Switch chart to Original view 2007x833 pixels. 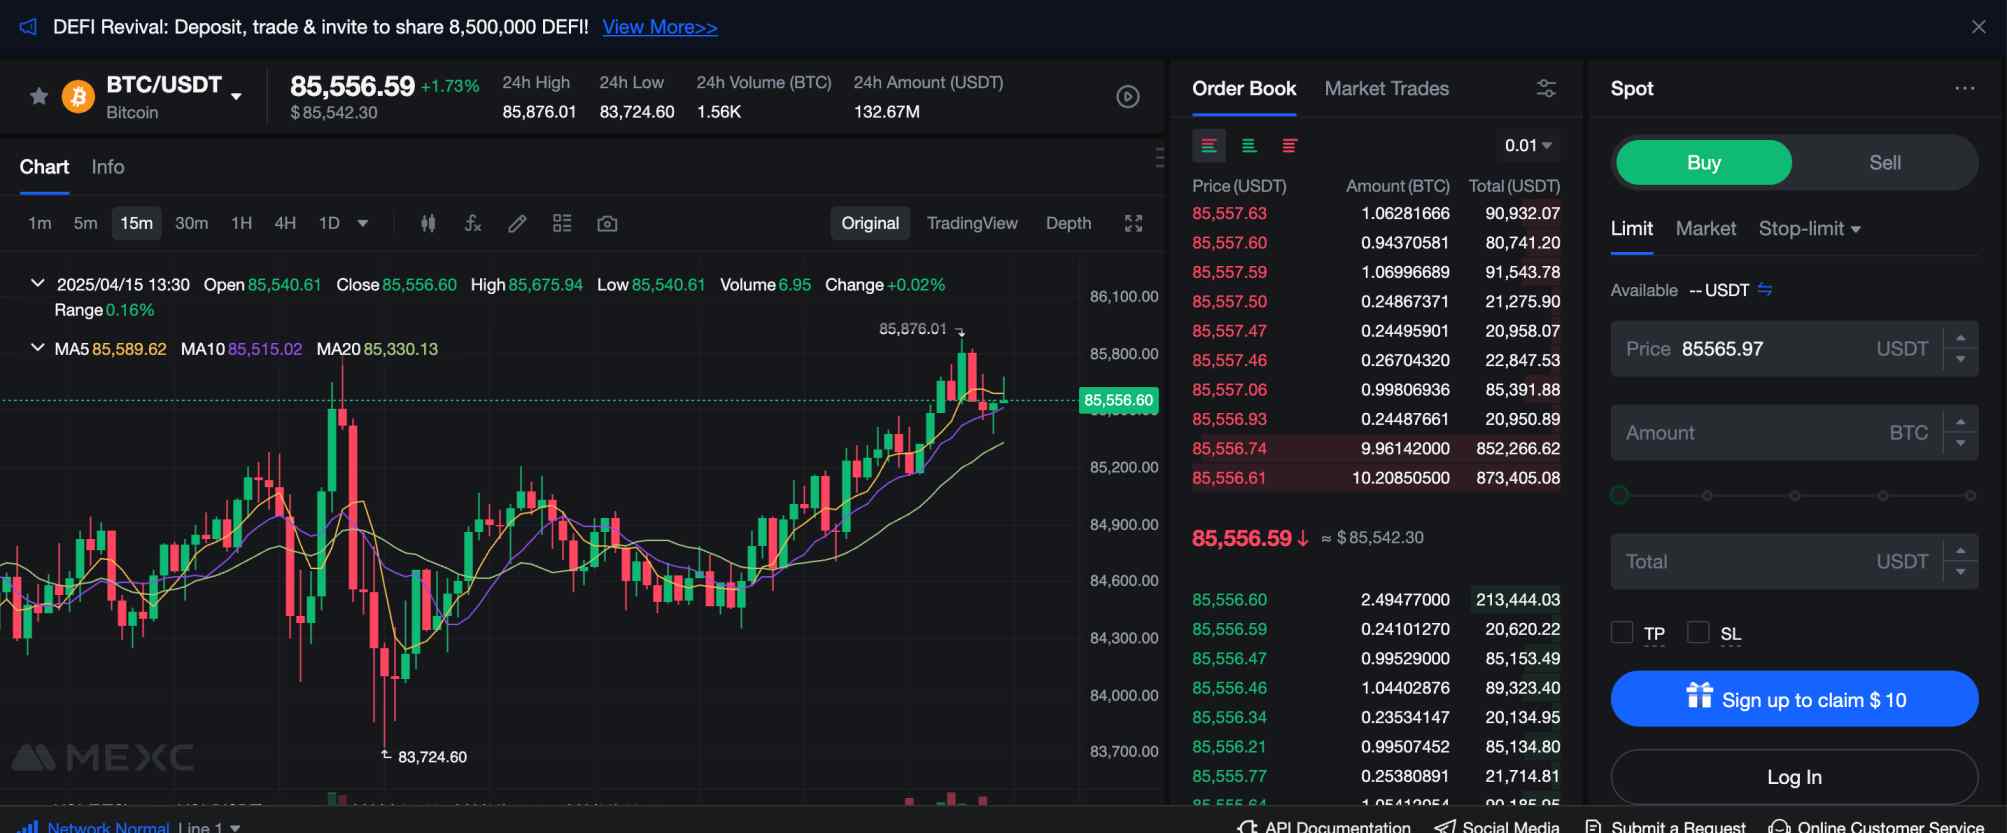[870, 223]
